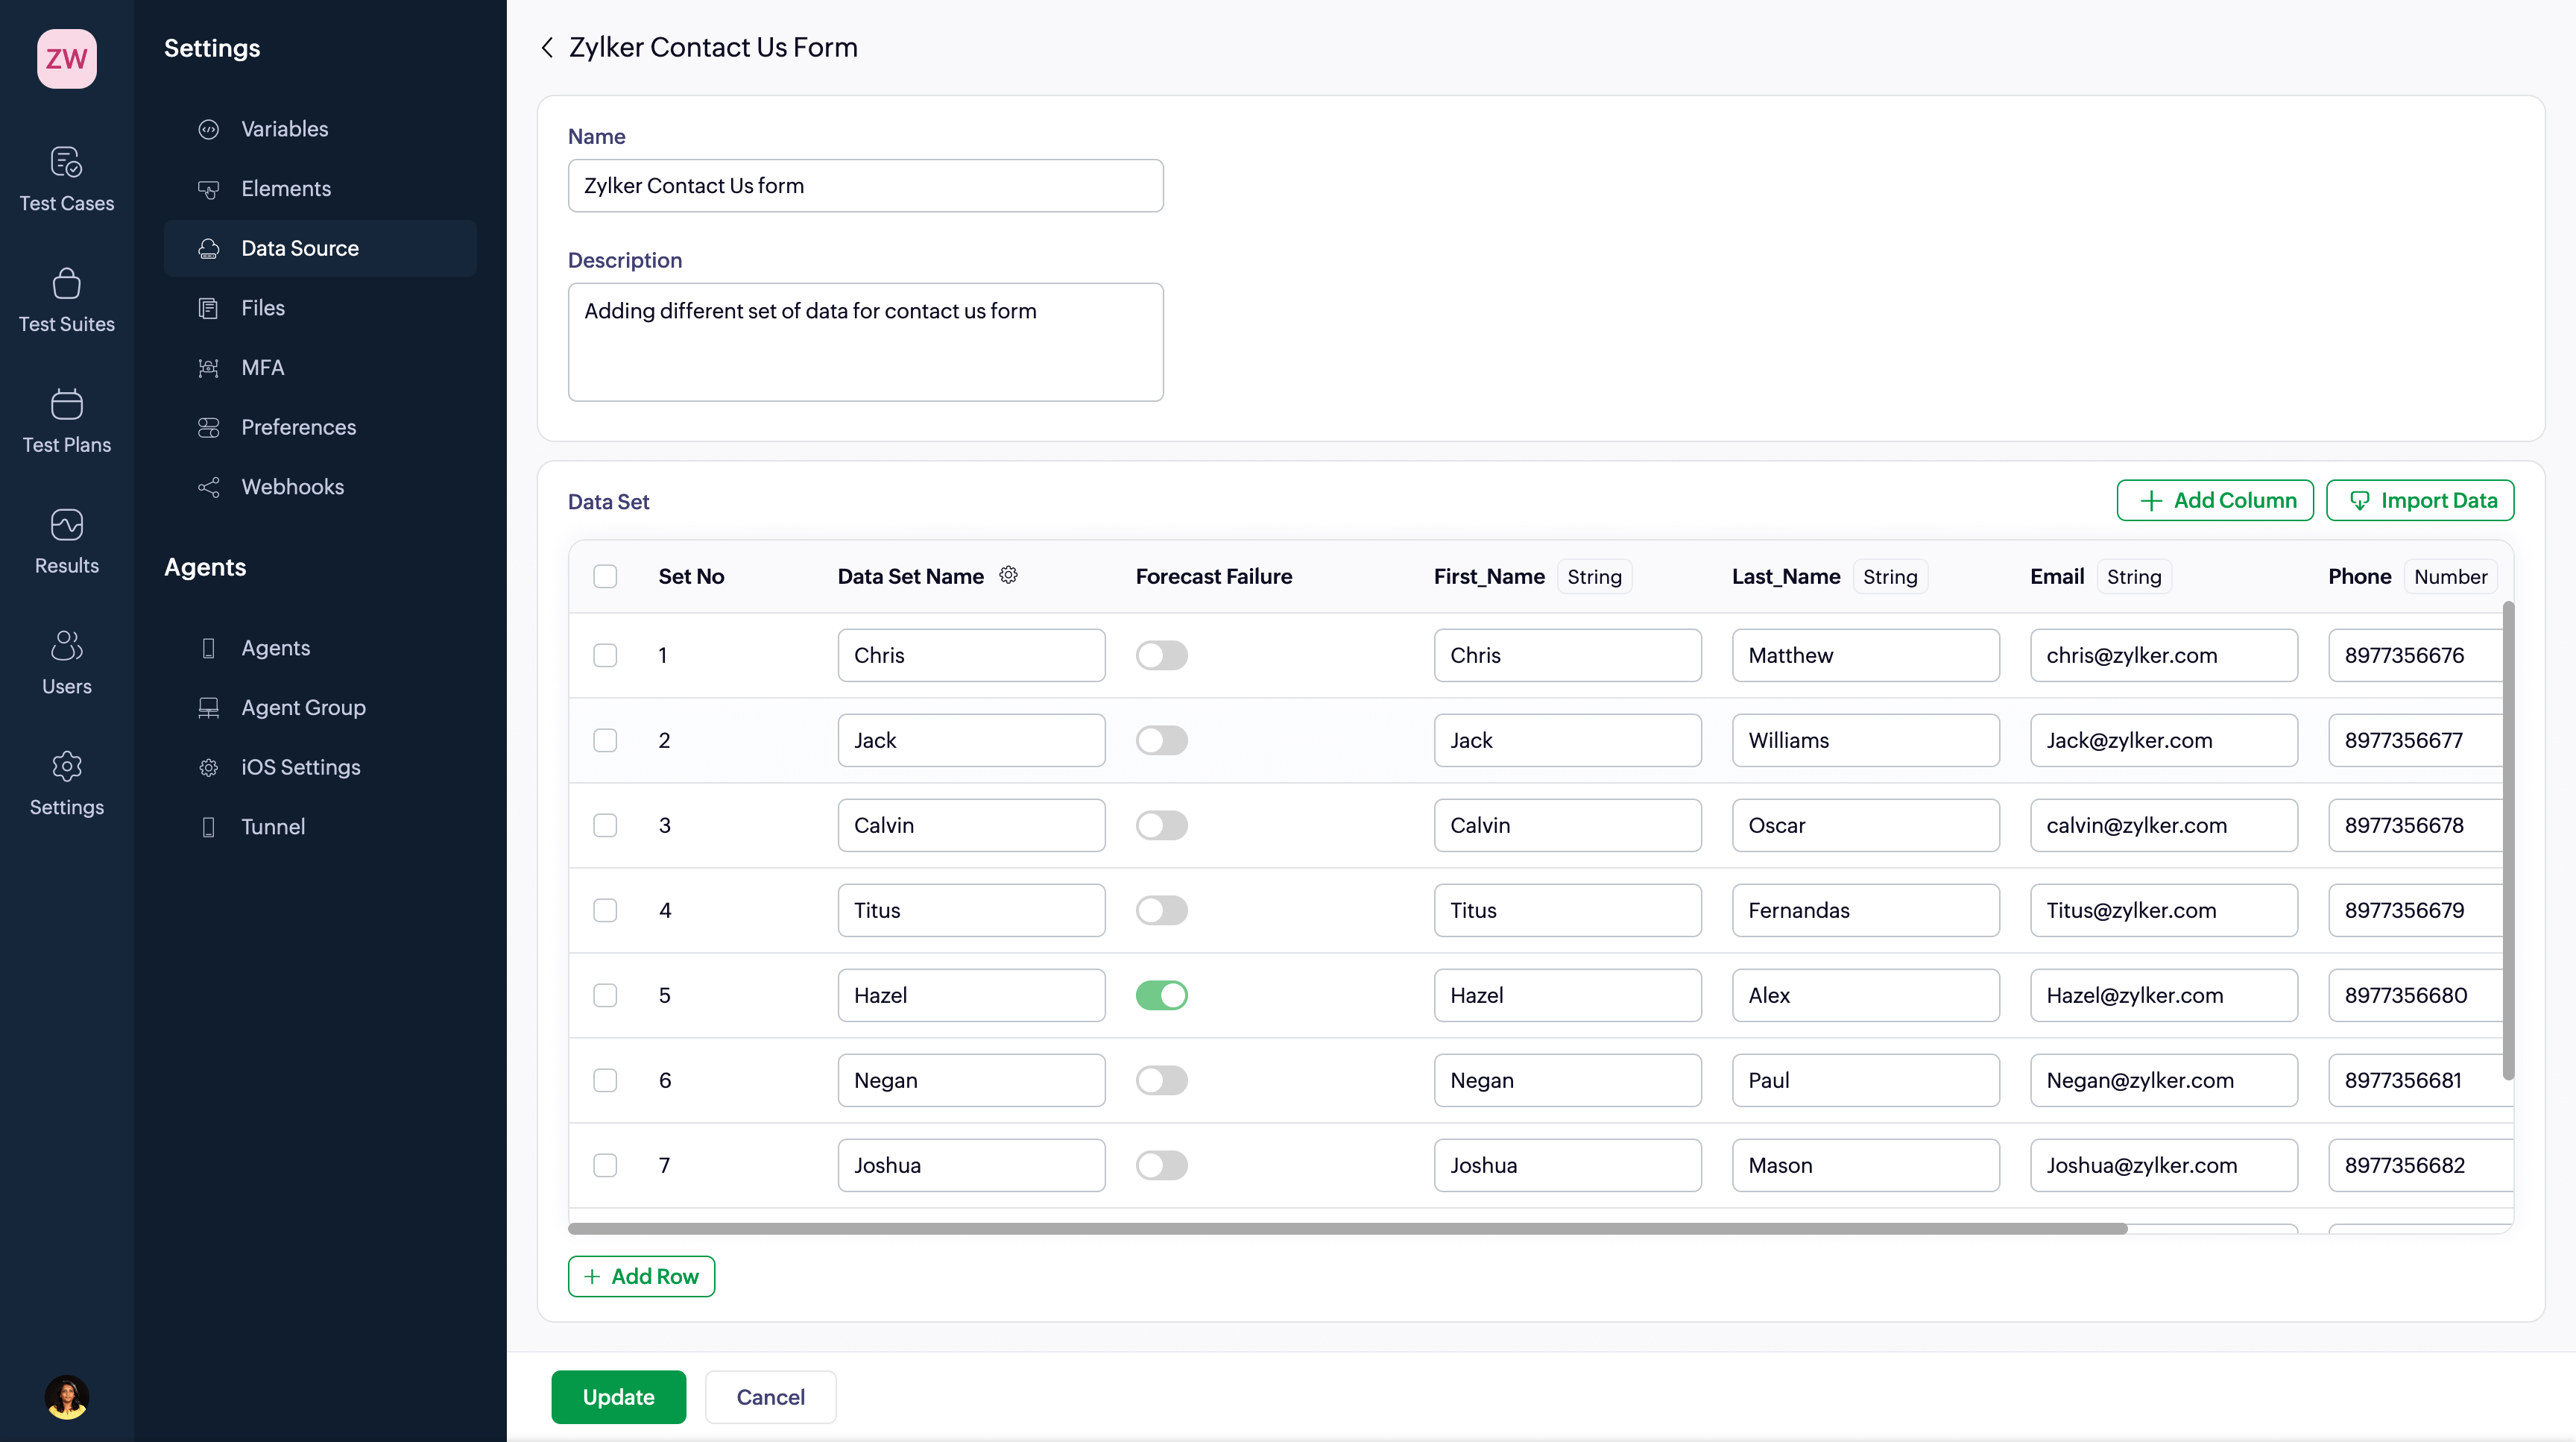This screenshot has height=1442, width=2576.
Task: Open Test Cases in left sidebar
Action: click(66, 179)
